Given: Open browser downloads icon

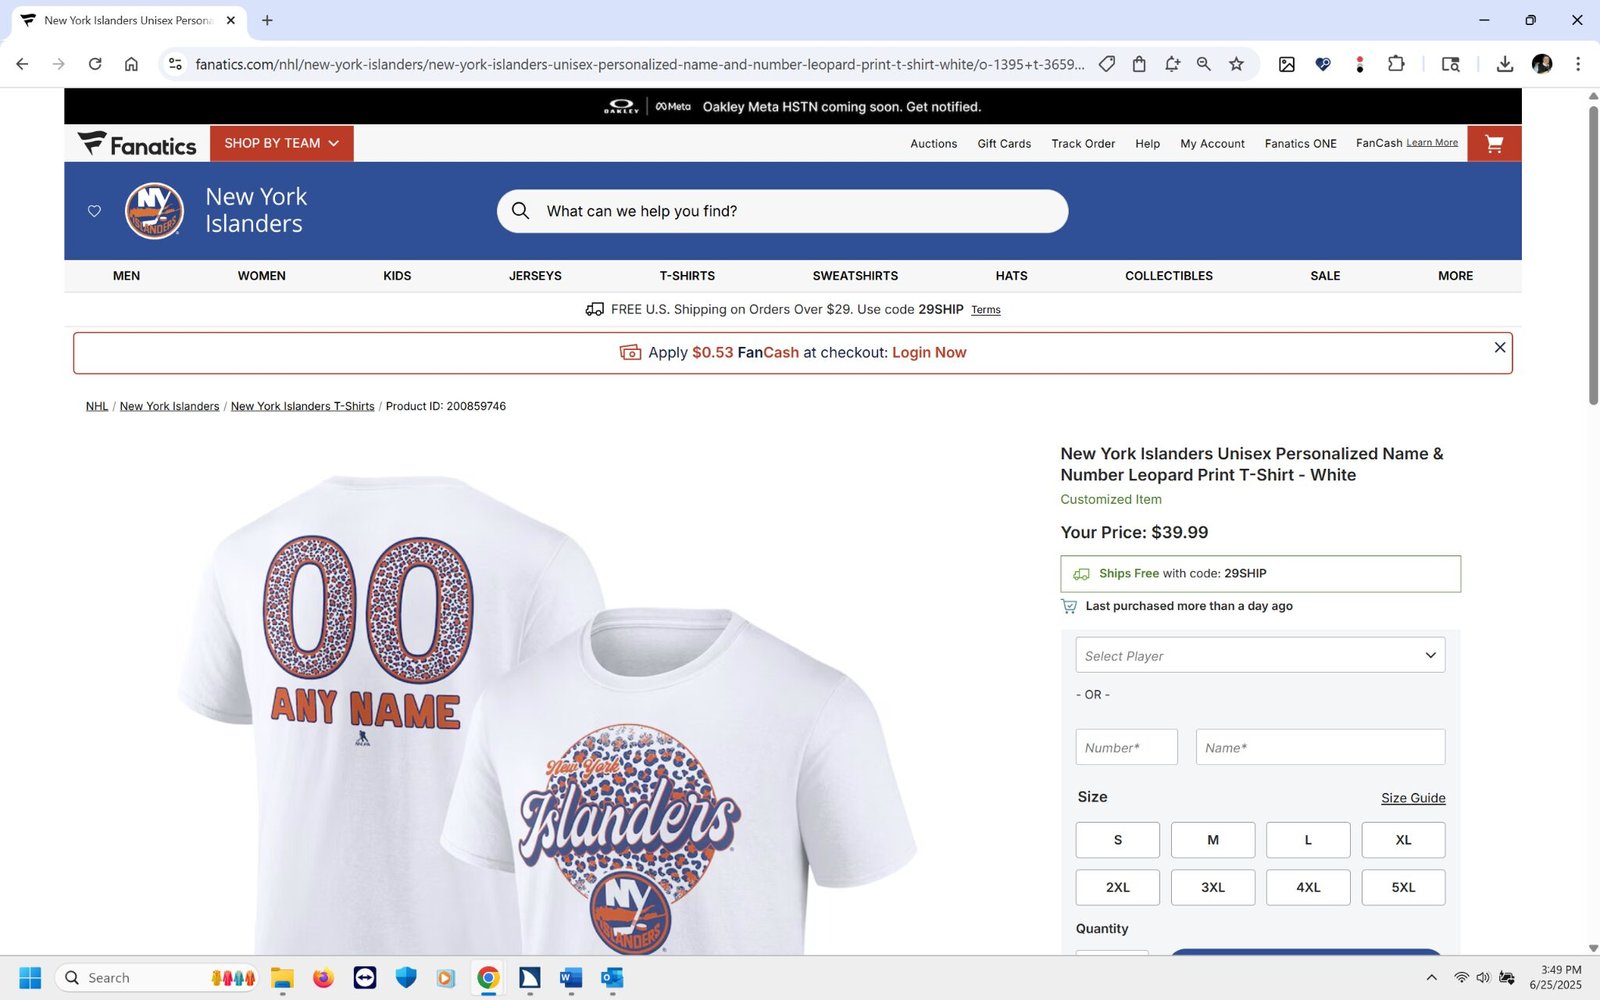Looking at the screenshot, I should click(1504, 64).
